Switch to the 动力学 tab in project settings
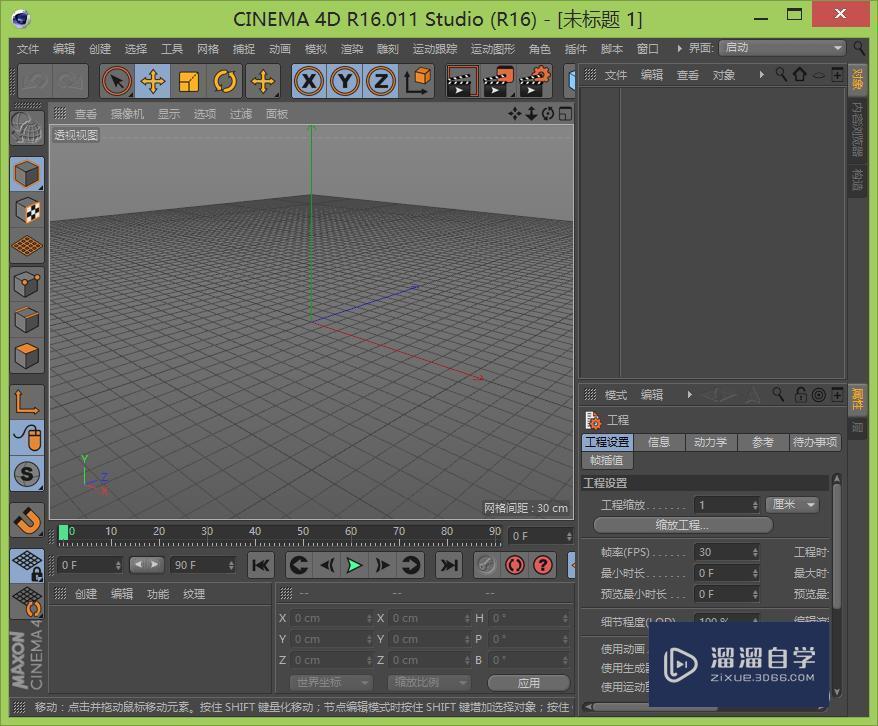 pos(711,441)
